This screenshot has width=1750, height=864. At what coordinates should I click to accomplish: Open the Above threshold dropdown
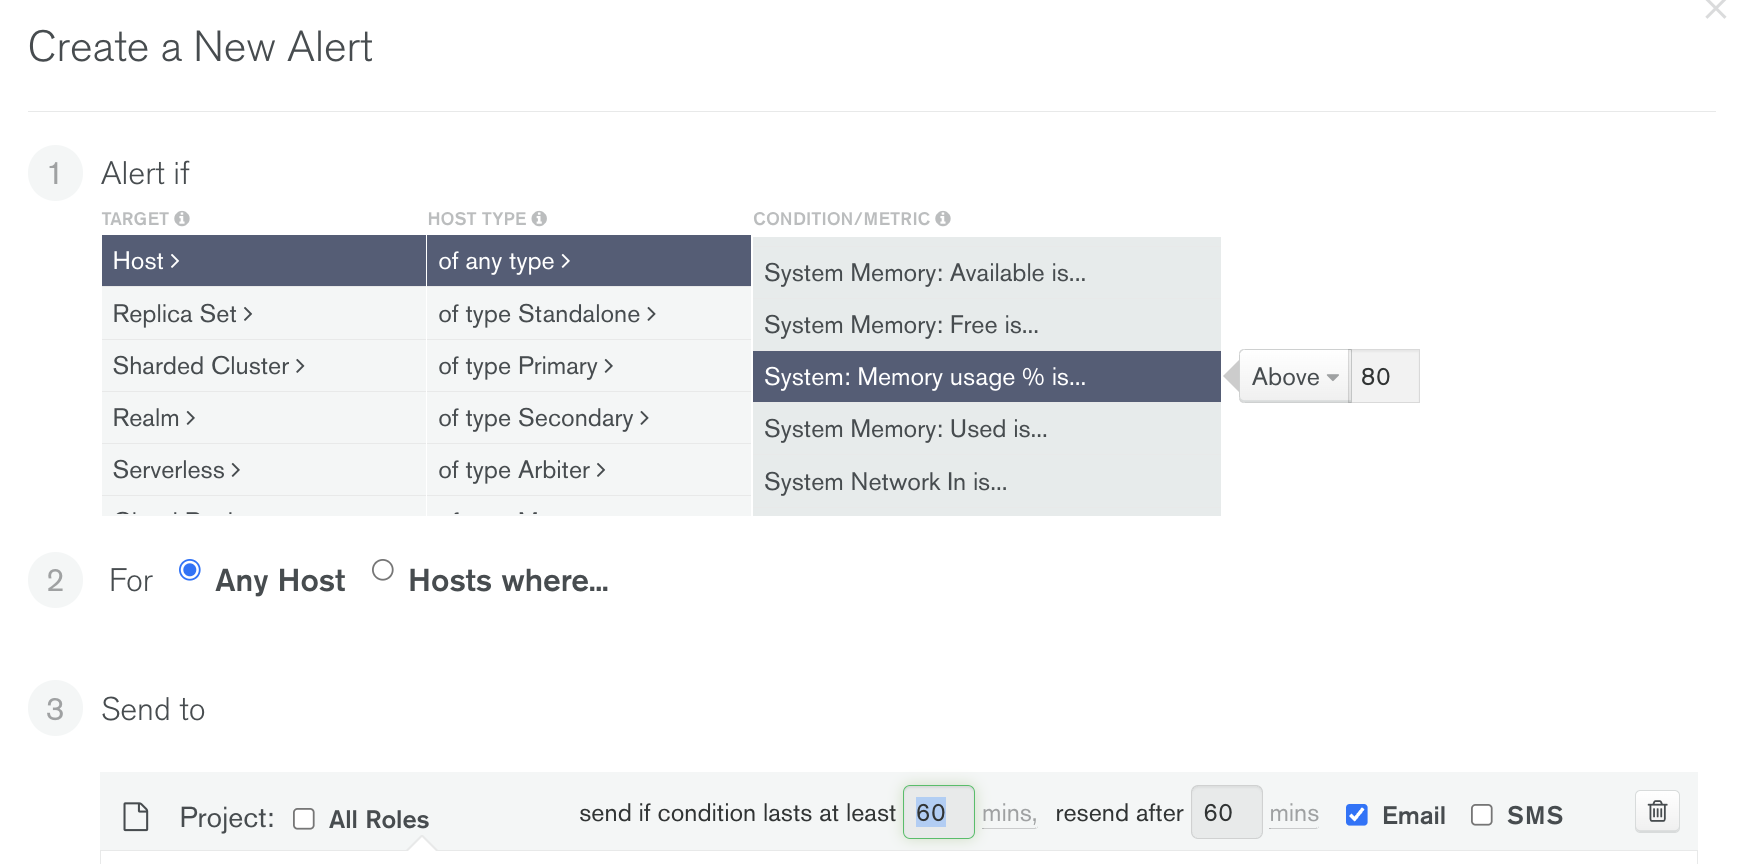(1294, 377)
